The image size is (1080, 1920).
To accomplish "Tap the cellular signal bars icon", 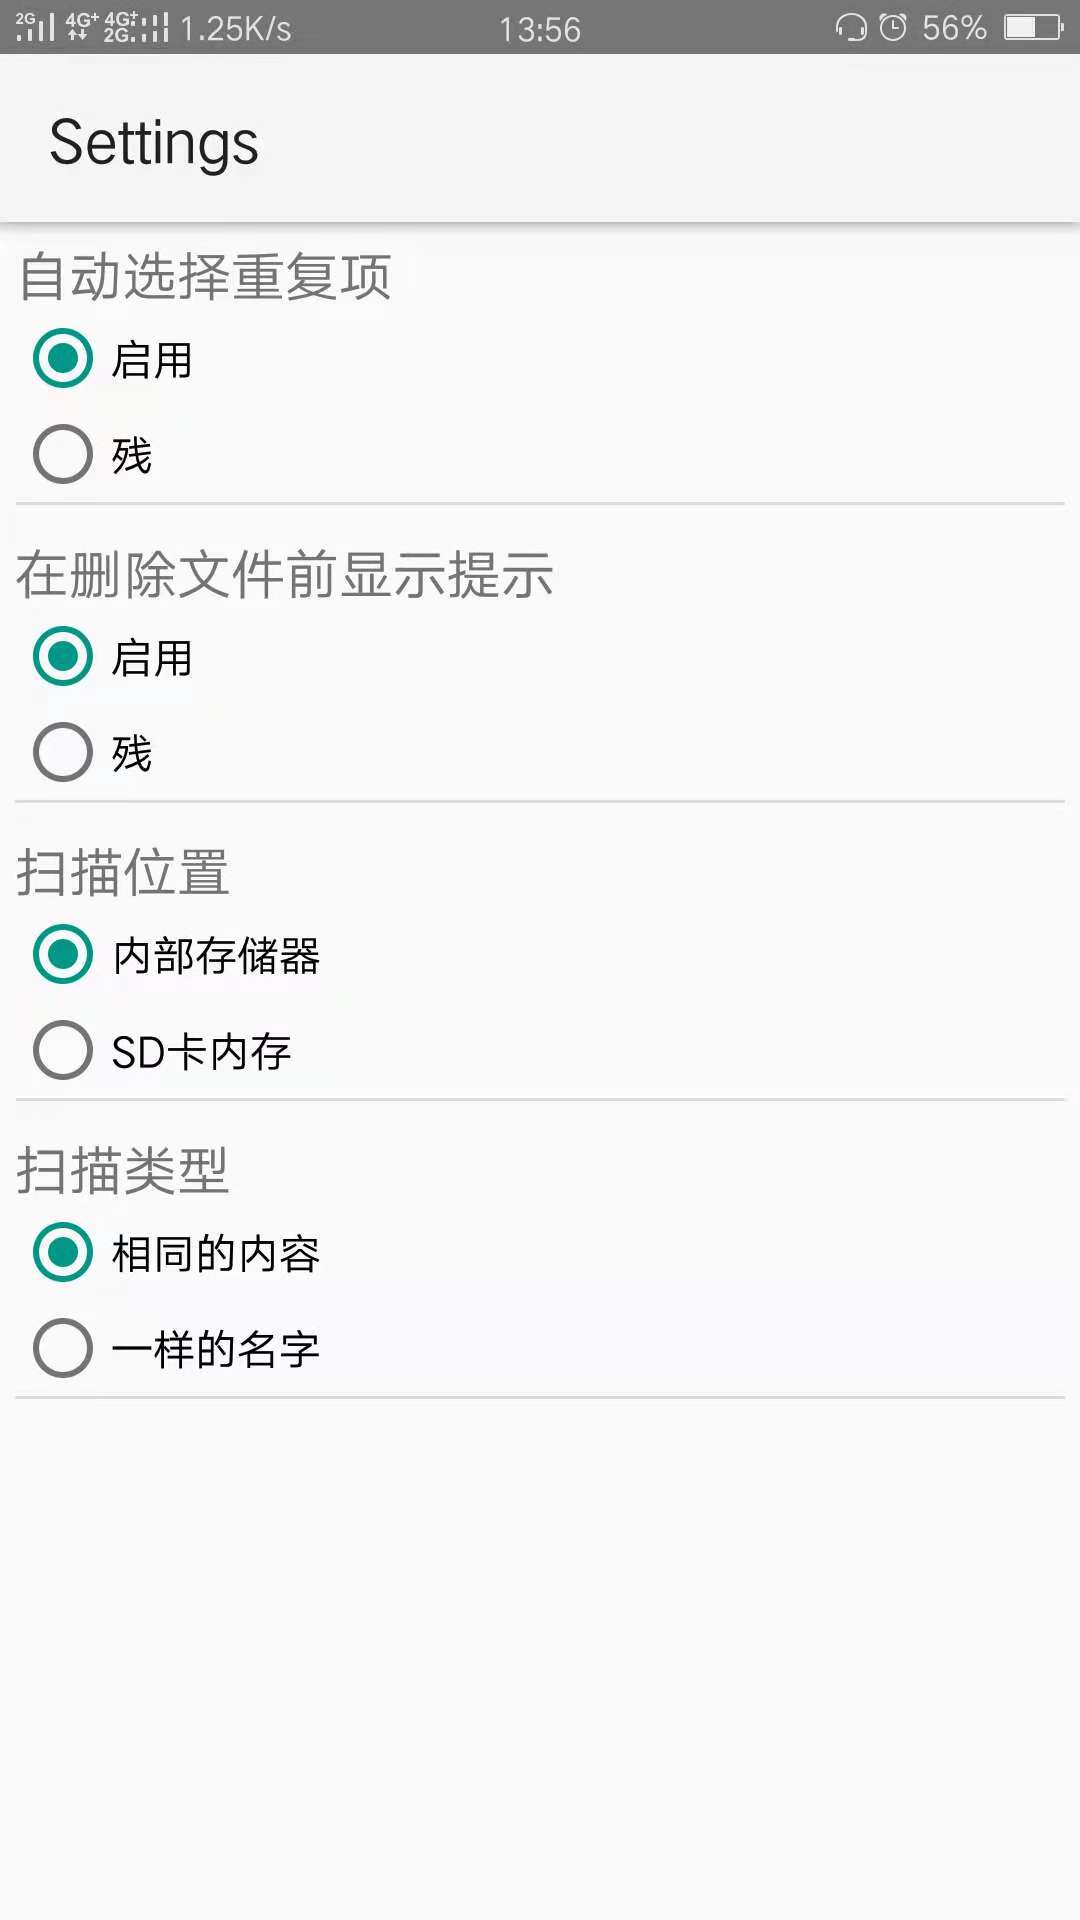I will 35,27.
